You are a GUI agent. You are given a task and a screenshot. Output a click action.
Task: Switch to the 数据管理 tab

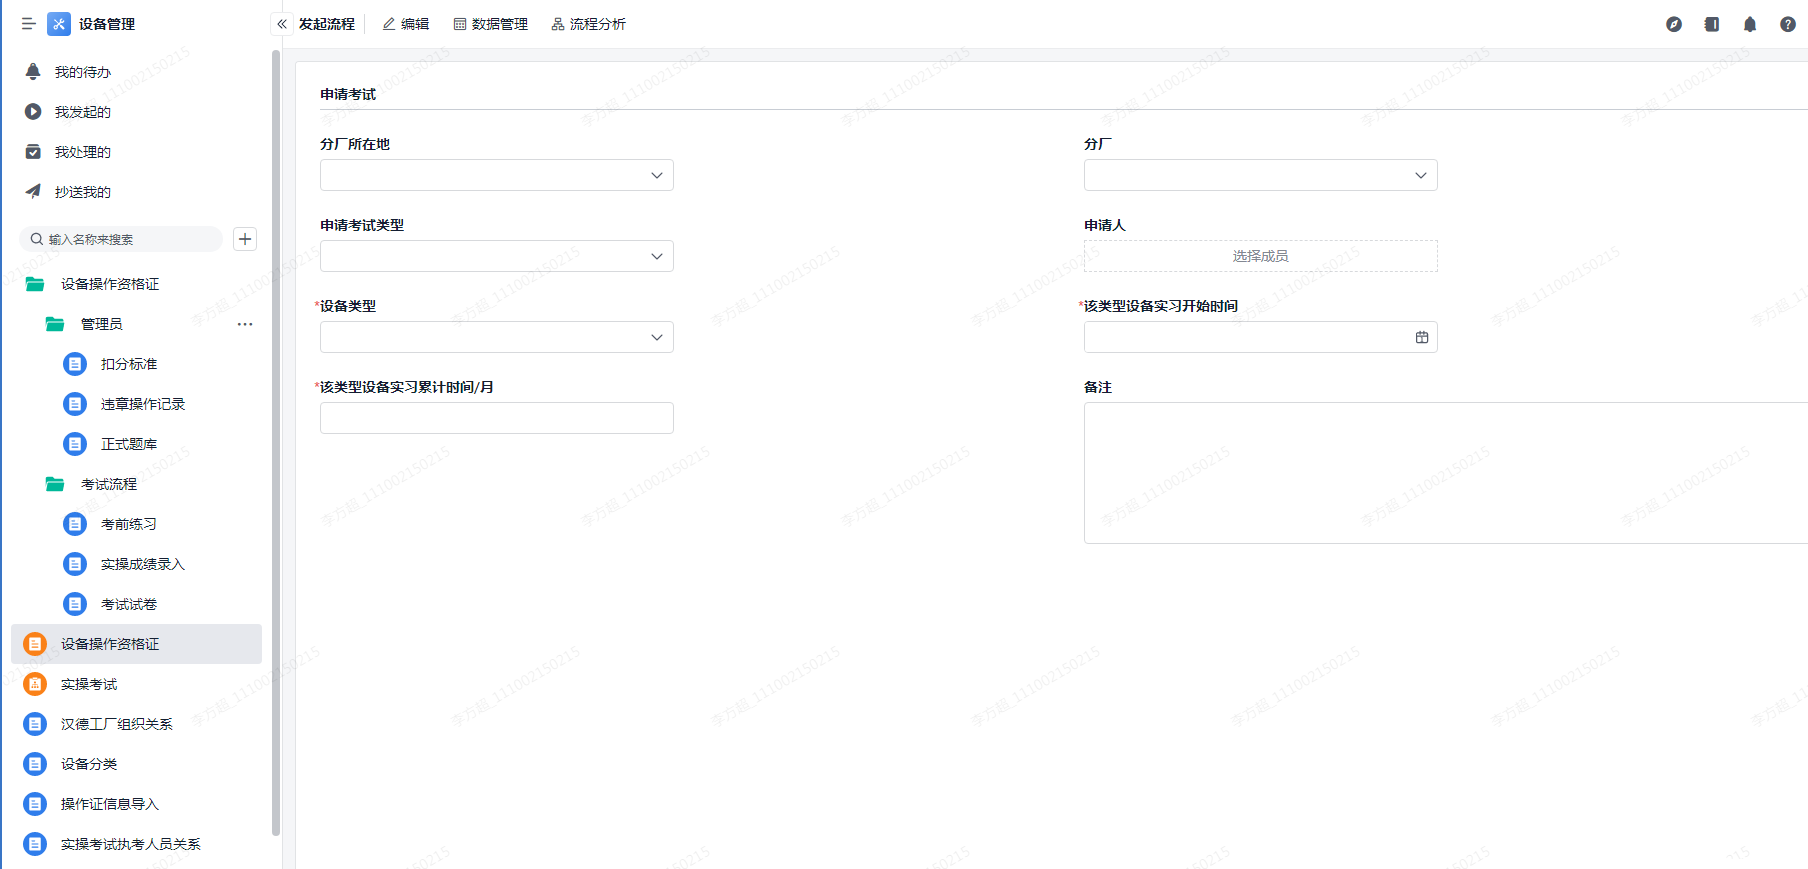(x=490, y=24)
